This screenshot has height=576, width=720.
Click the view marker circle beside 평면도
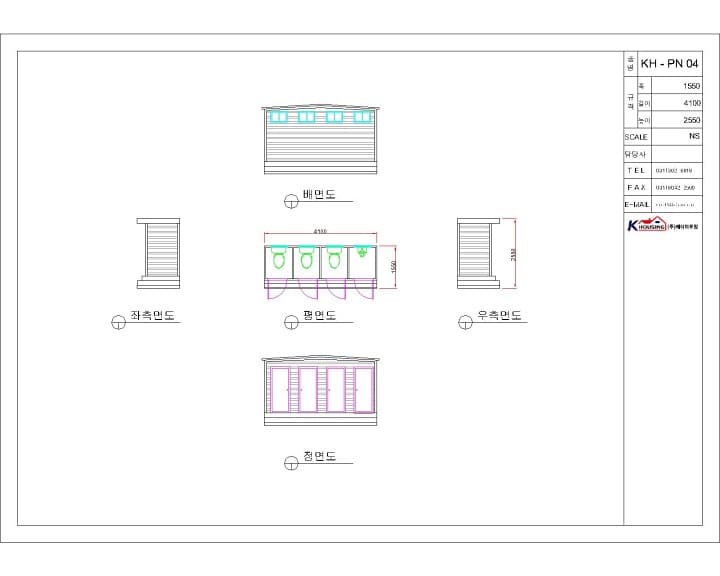click(x=291, y=322)
